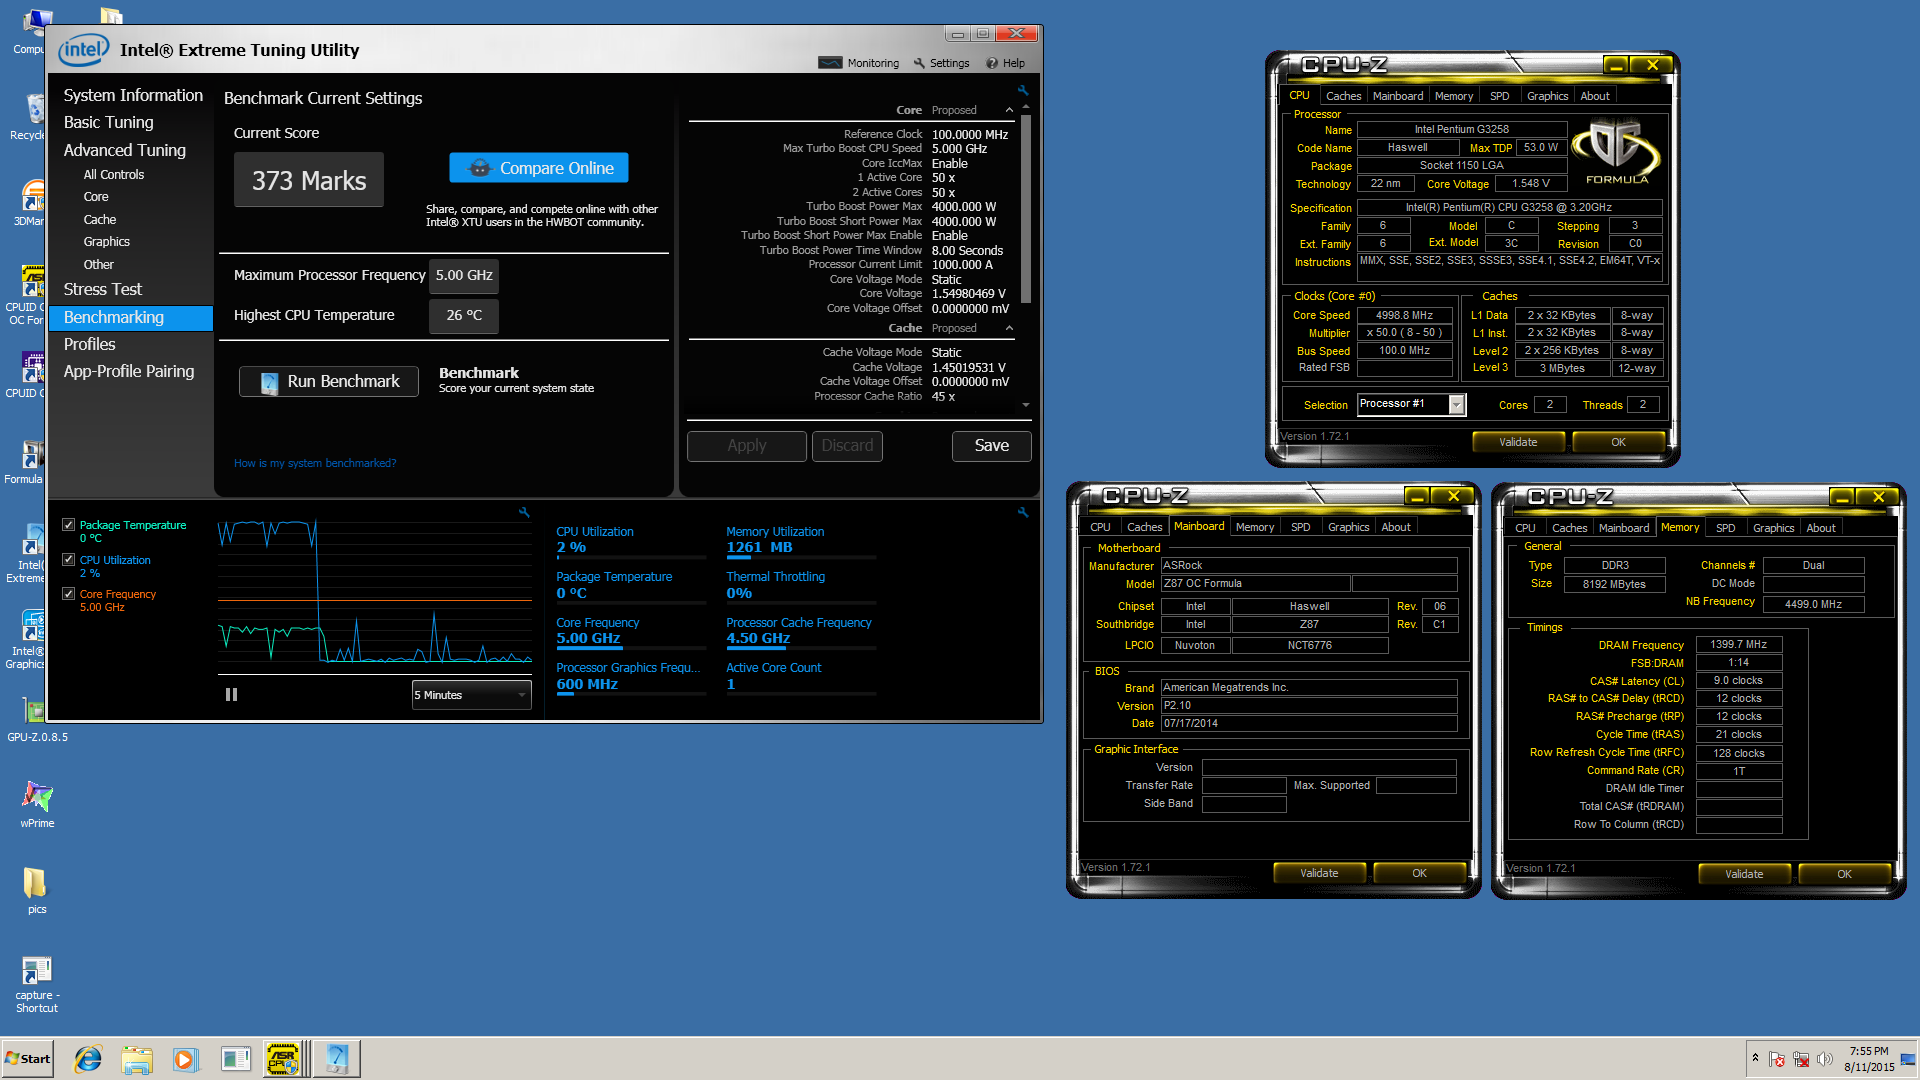Open XTU Help question mark
1920x1080 pixels.
pos(992,63)
